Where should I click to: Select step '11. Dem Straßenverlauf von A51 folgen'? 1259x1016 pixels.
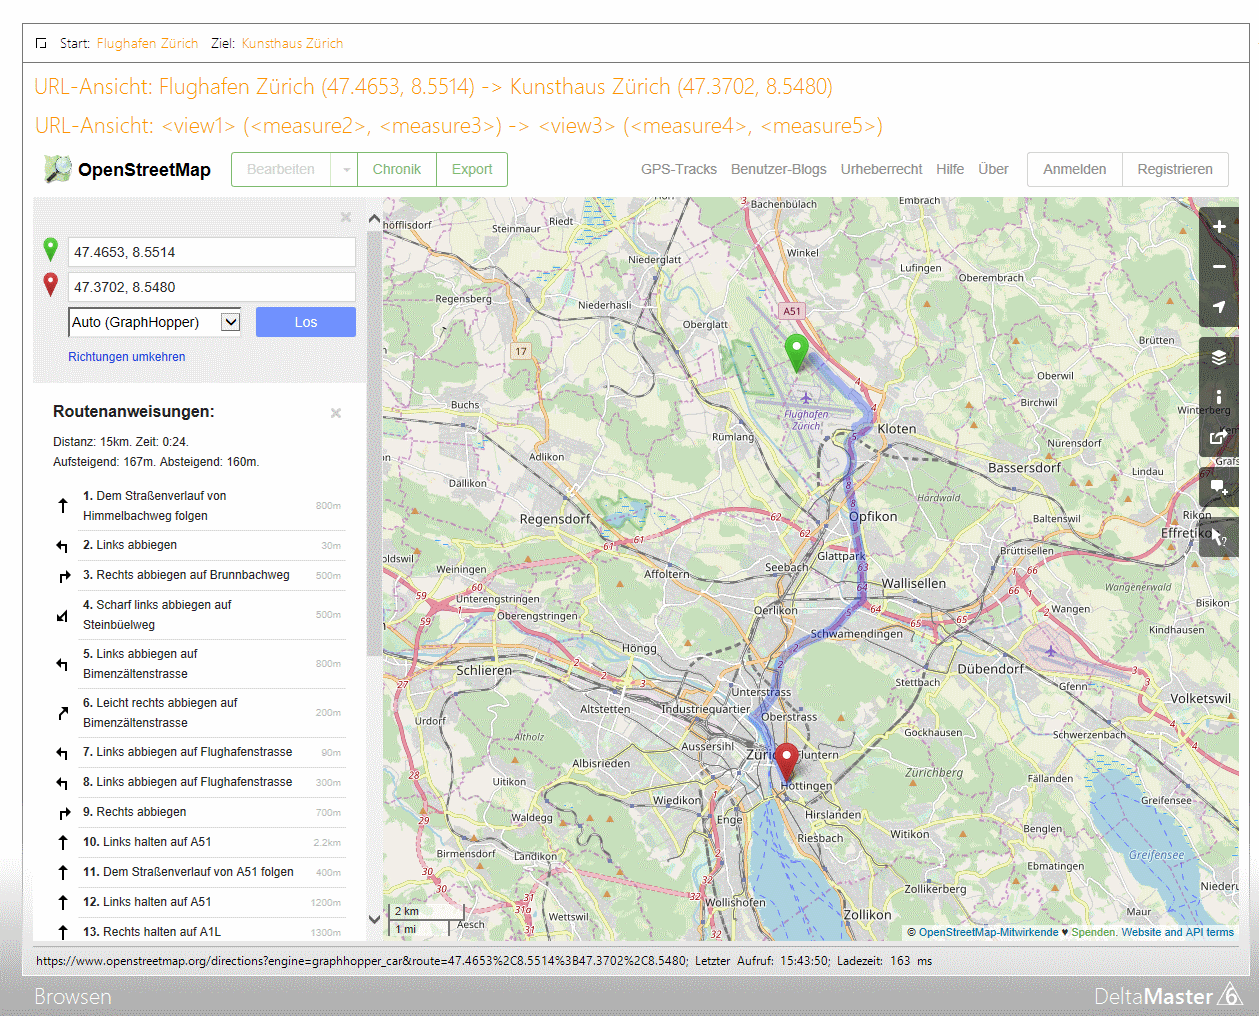[x=200, y=872]
